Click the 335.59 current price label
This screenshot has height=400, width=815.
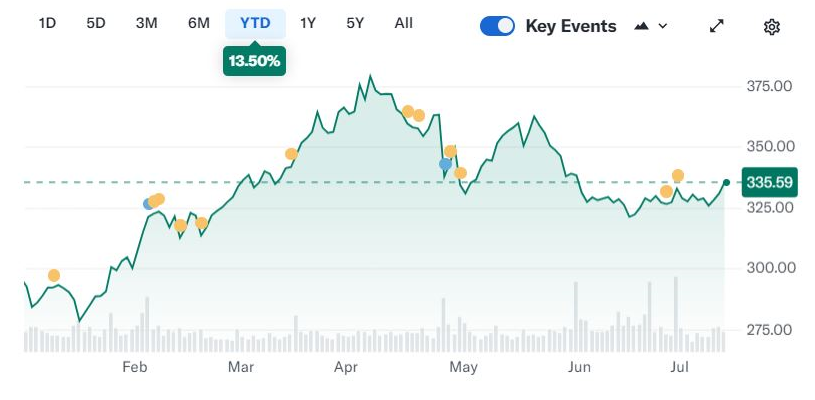[769, 182]
